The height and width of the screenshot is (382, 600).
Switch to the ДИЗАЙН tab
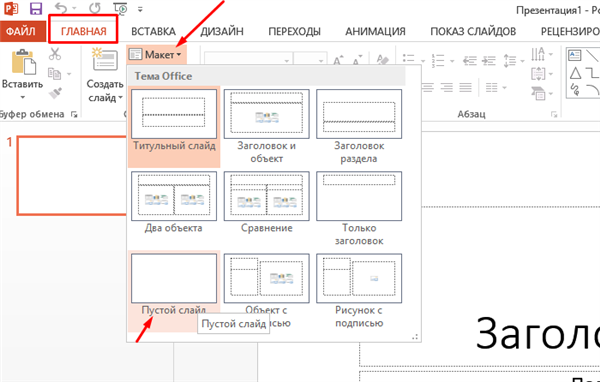point(222,31)
